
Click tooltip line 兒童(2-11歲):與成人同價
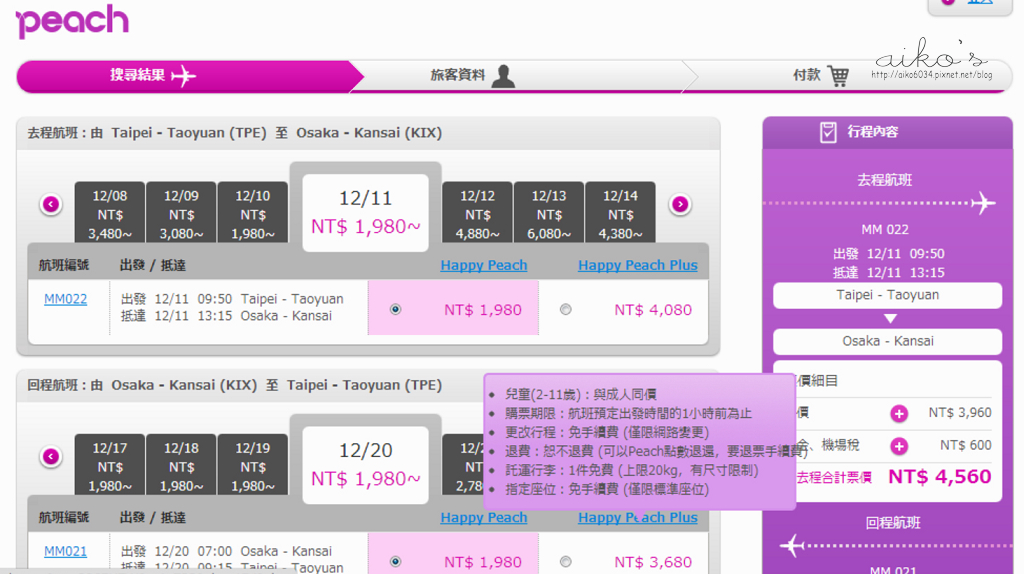[581, 394]
